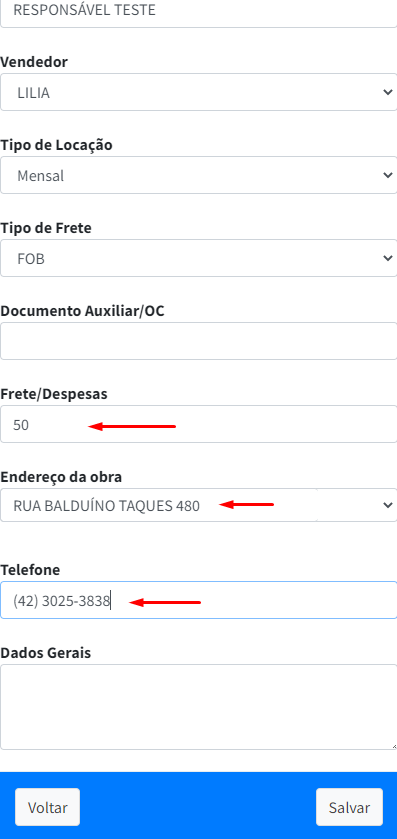Click the chevron arrow of Tipo de Frete

click(388, 258)
